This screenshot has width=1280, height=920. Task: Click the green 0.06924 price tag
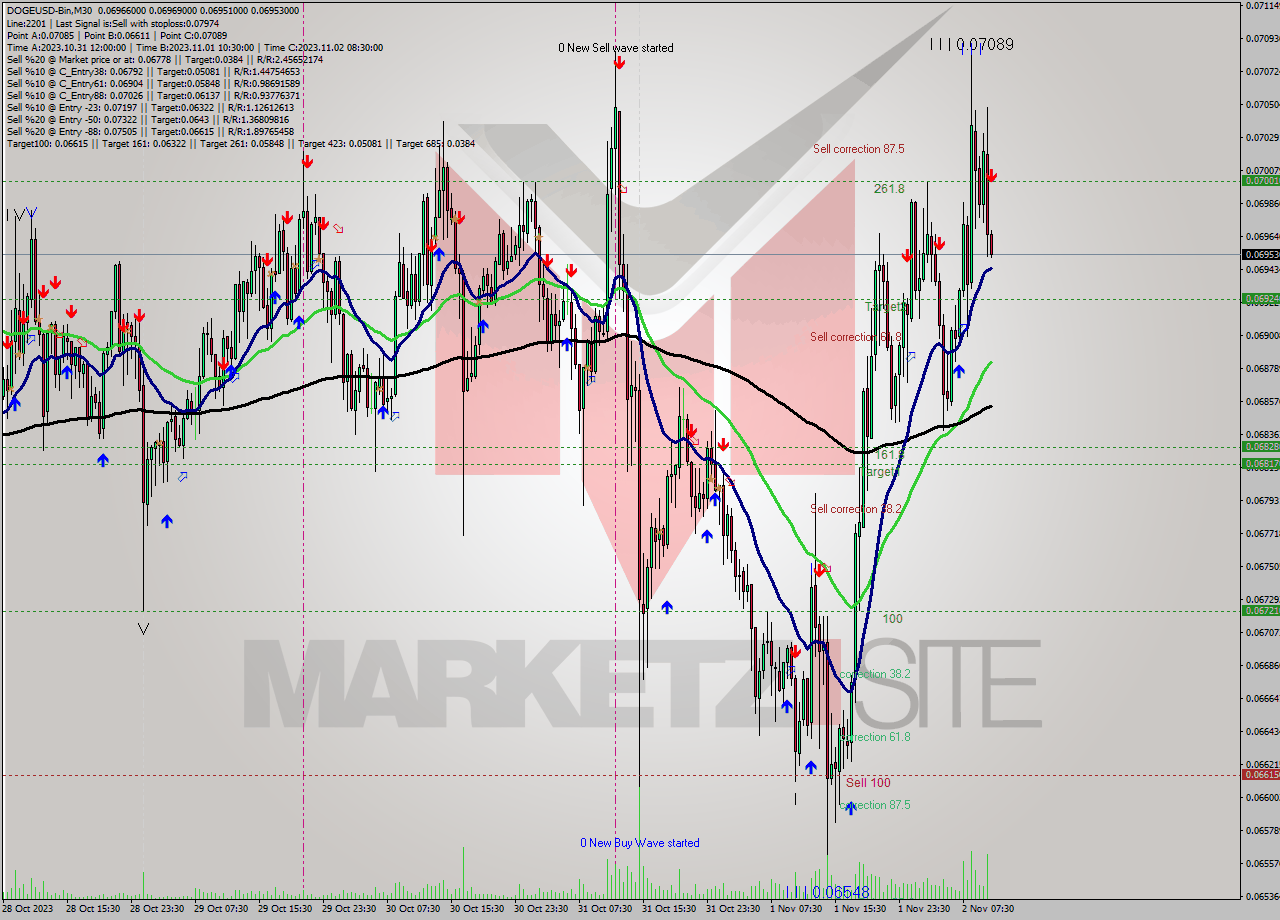(x=1259, y=298)
